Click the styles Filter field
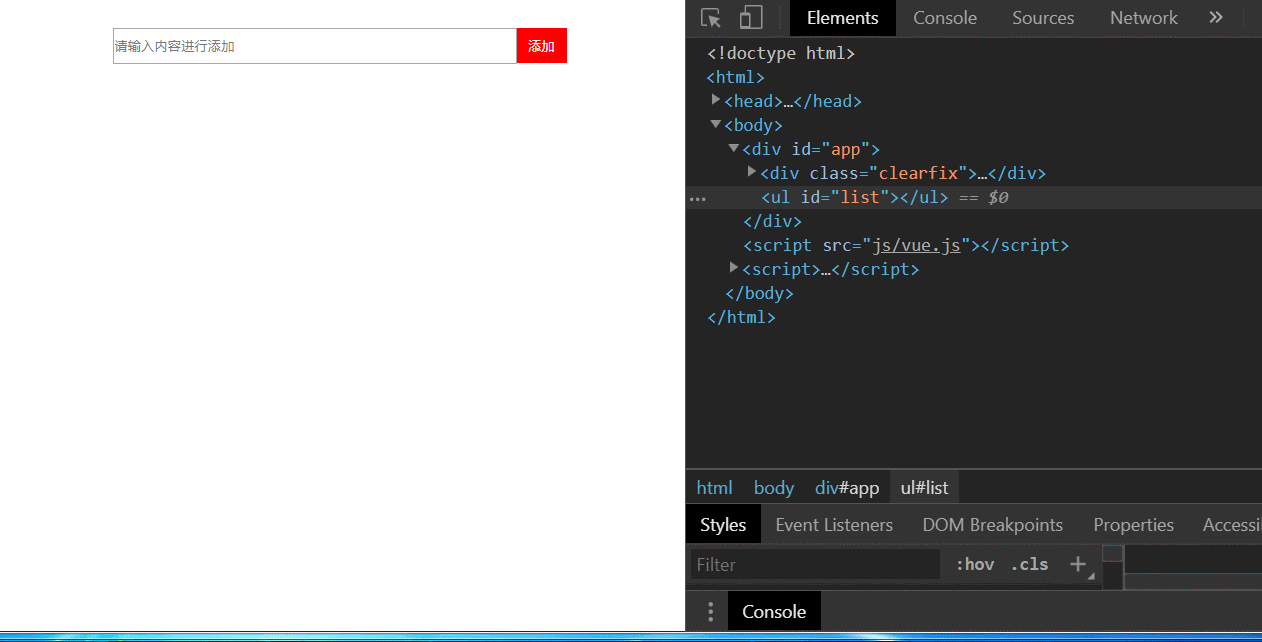1262x642 pixels. pos(816,564)
